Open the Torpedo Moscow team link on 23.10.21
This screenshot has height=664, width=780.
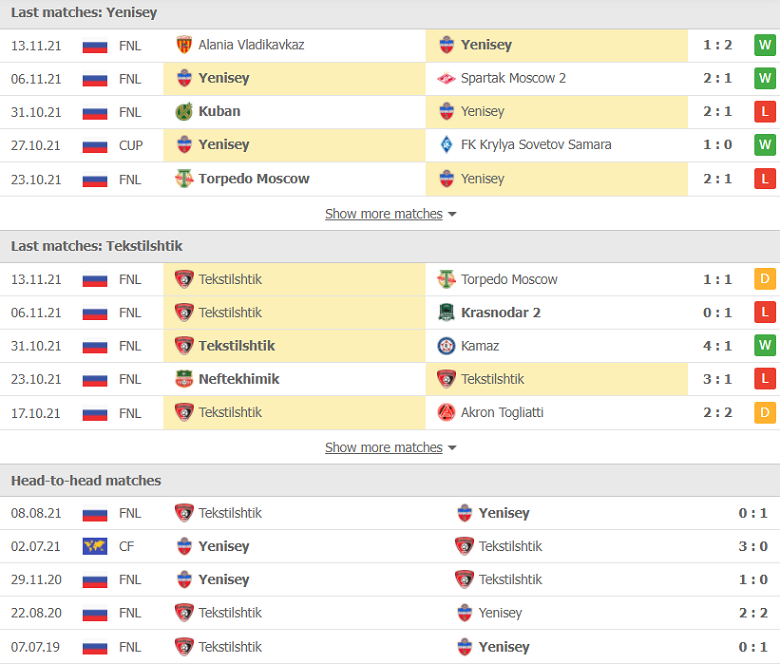[x=254, y=179]
